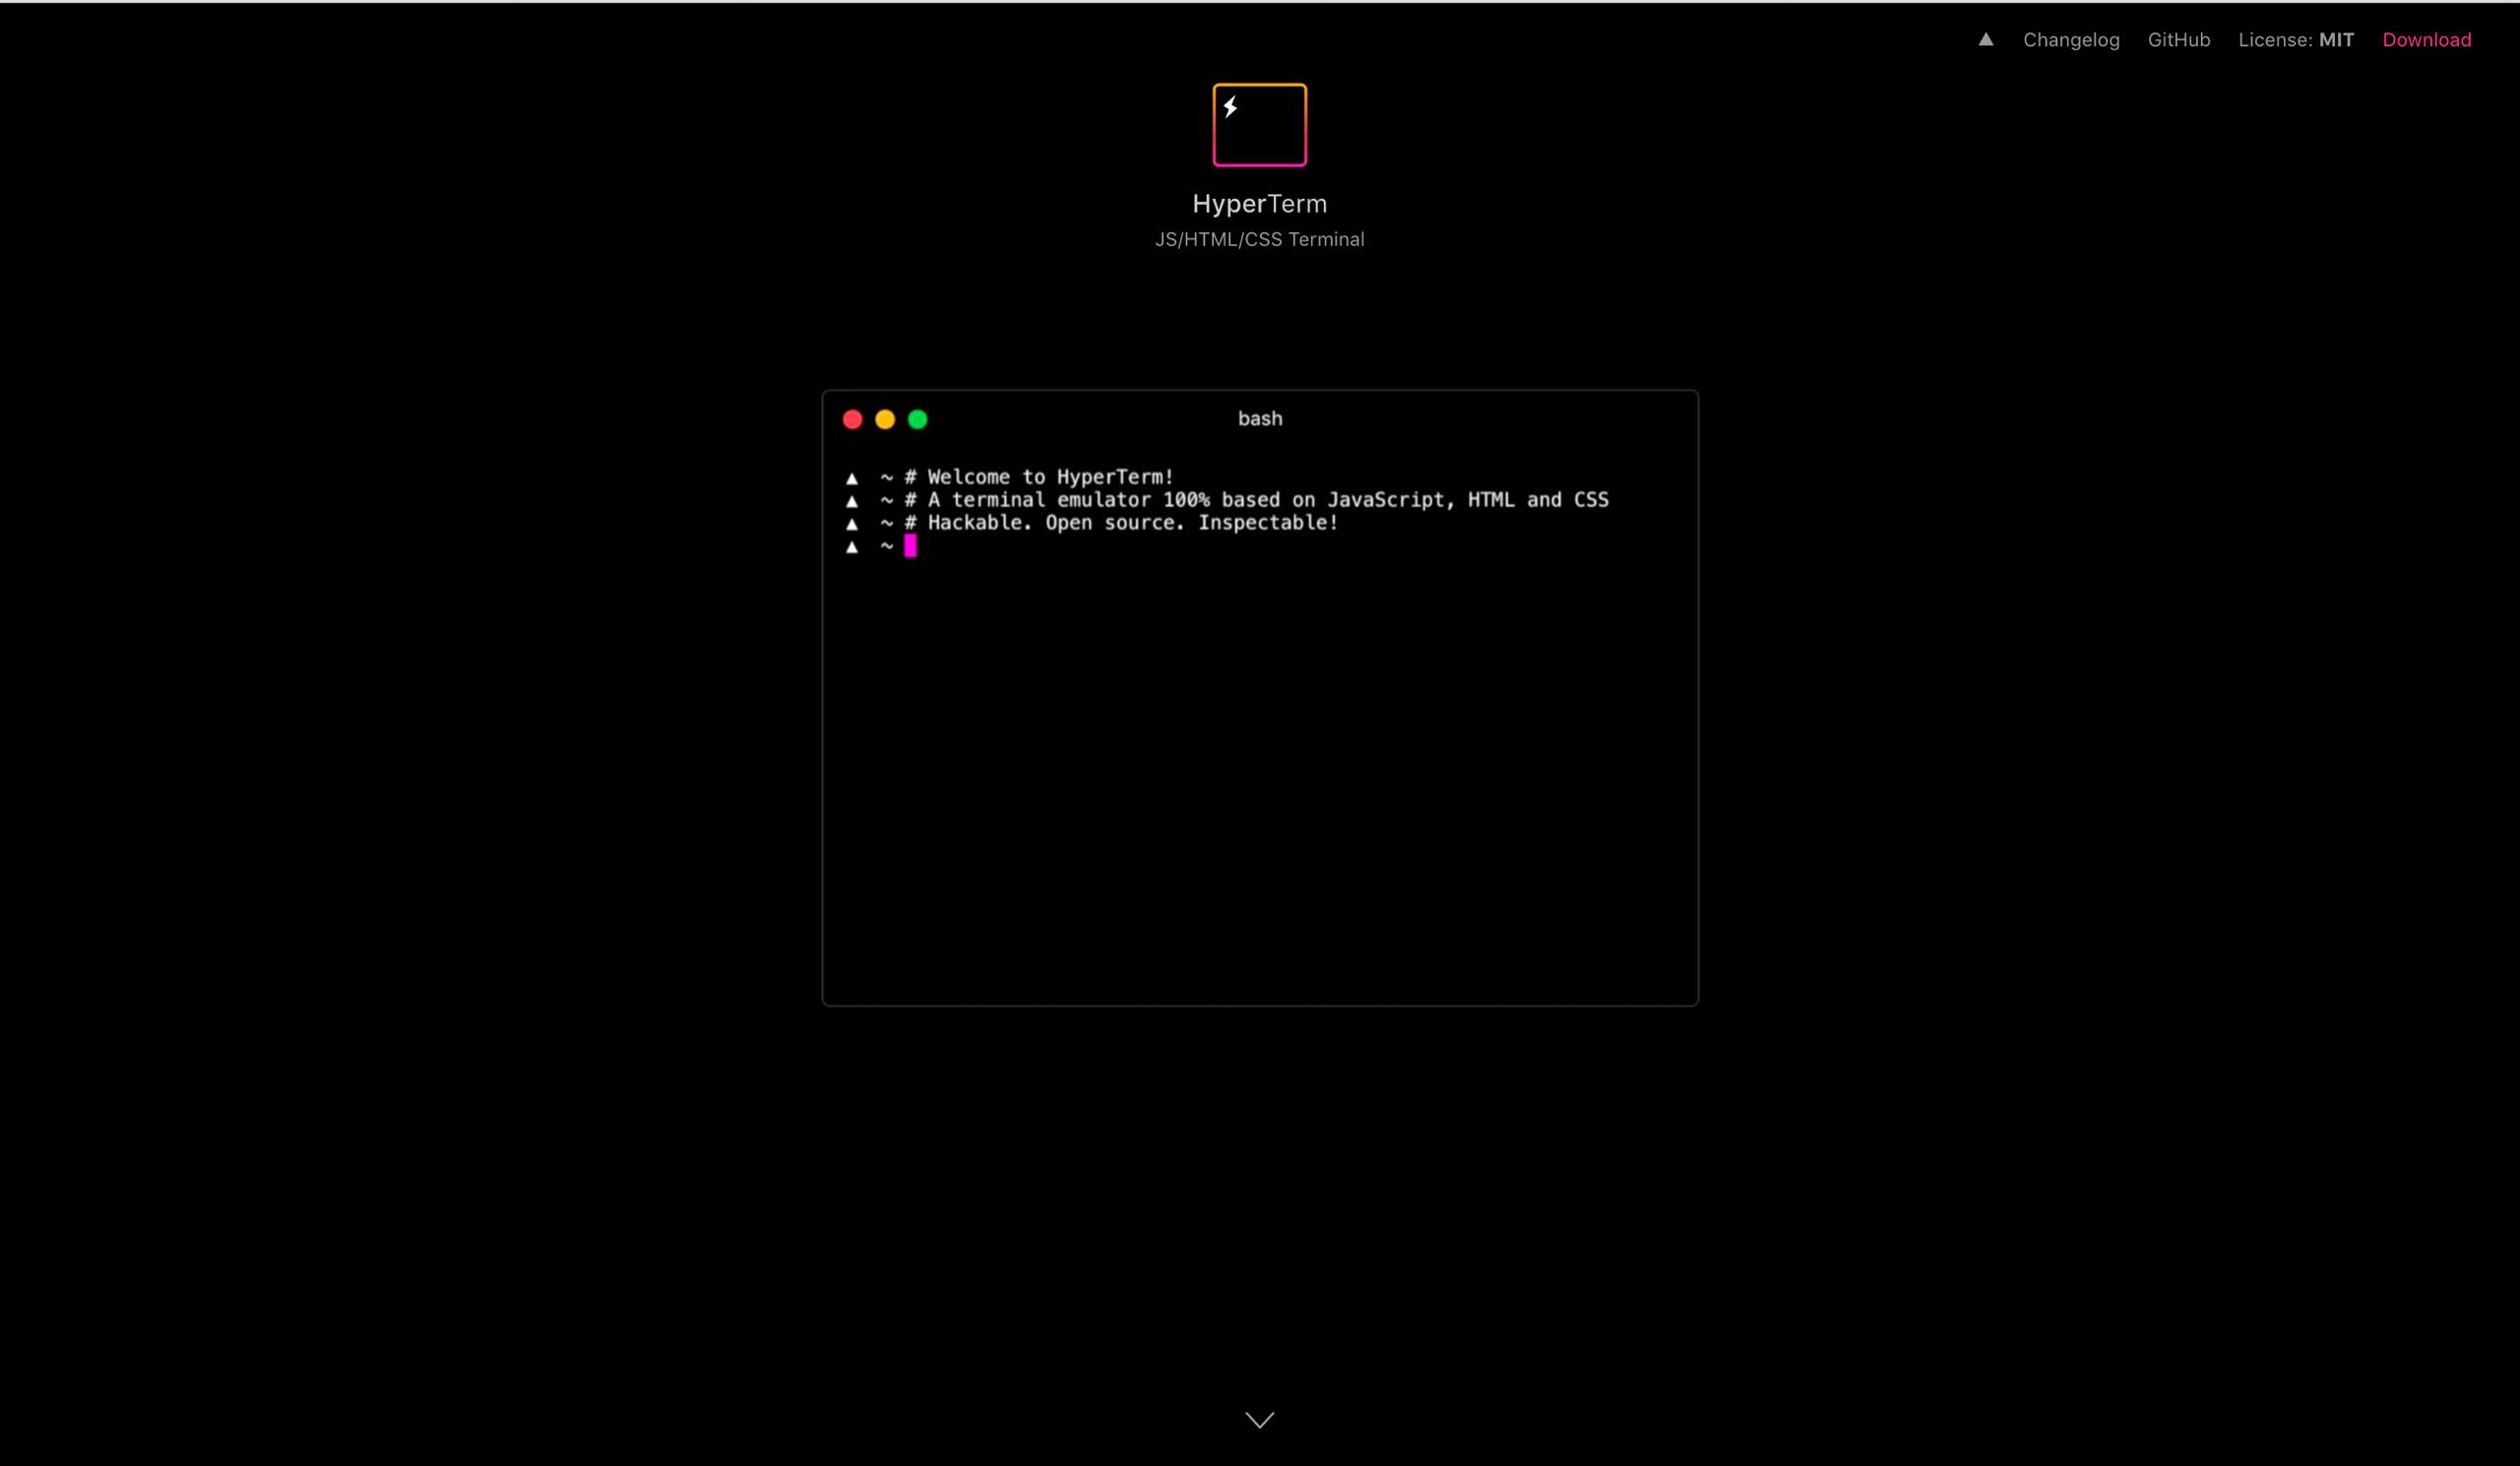The width and height of the screenshot is (2520, 1466).
Task: Click the prompt triangle beside Welcome line
Action: (x=852, y=478)
